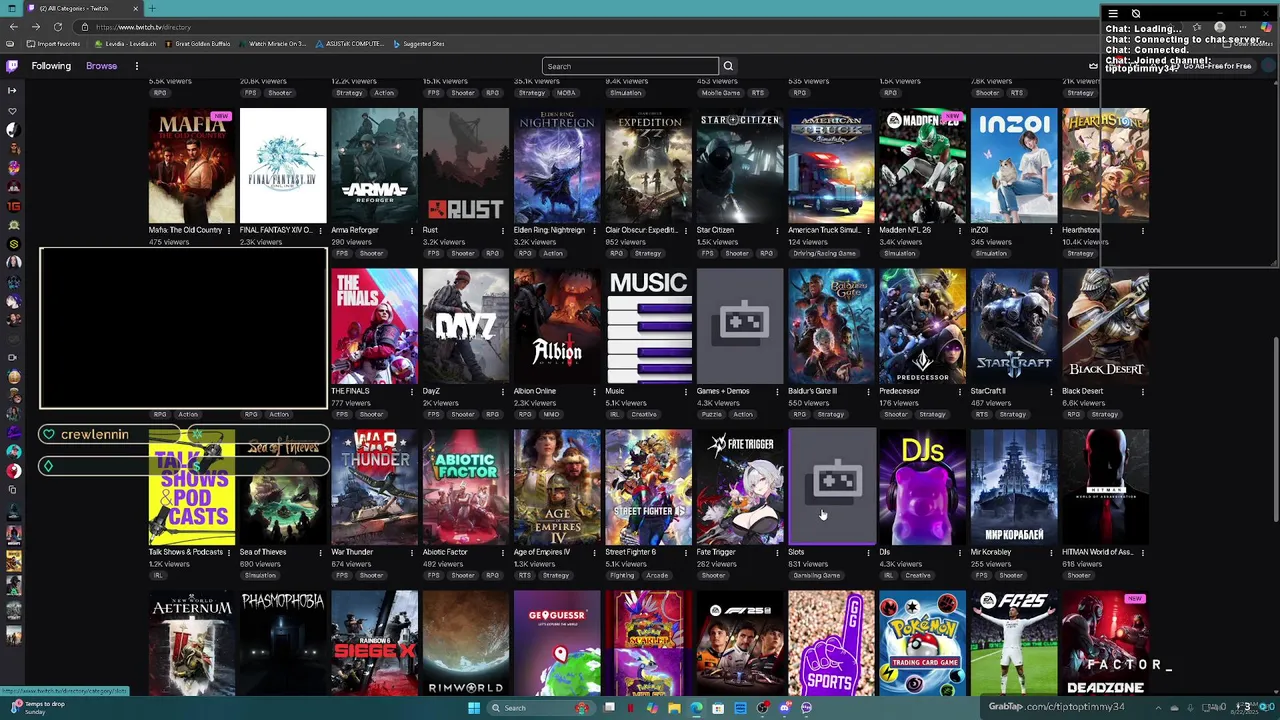Open options menu for inZOI card
This screenshot has width=1280, height=720.
1051,231
